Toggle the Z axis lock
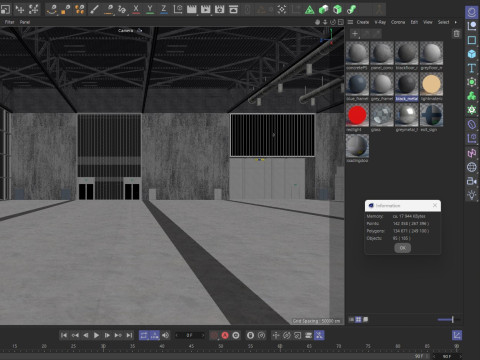The image size is (480, 360). (x=164, y=9)
